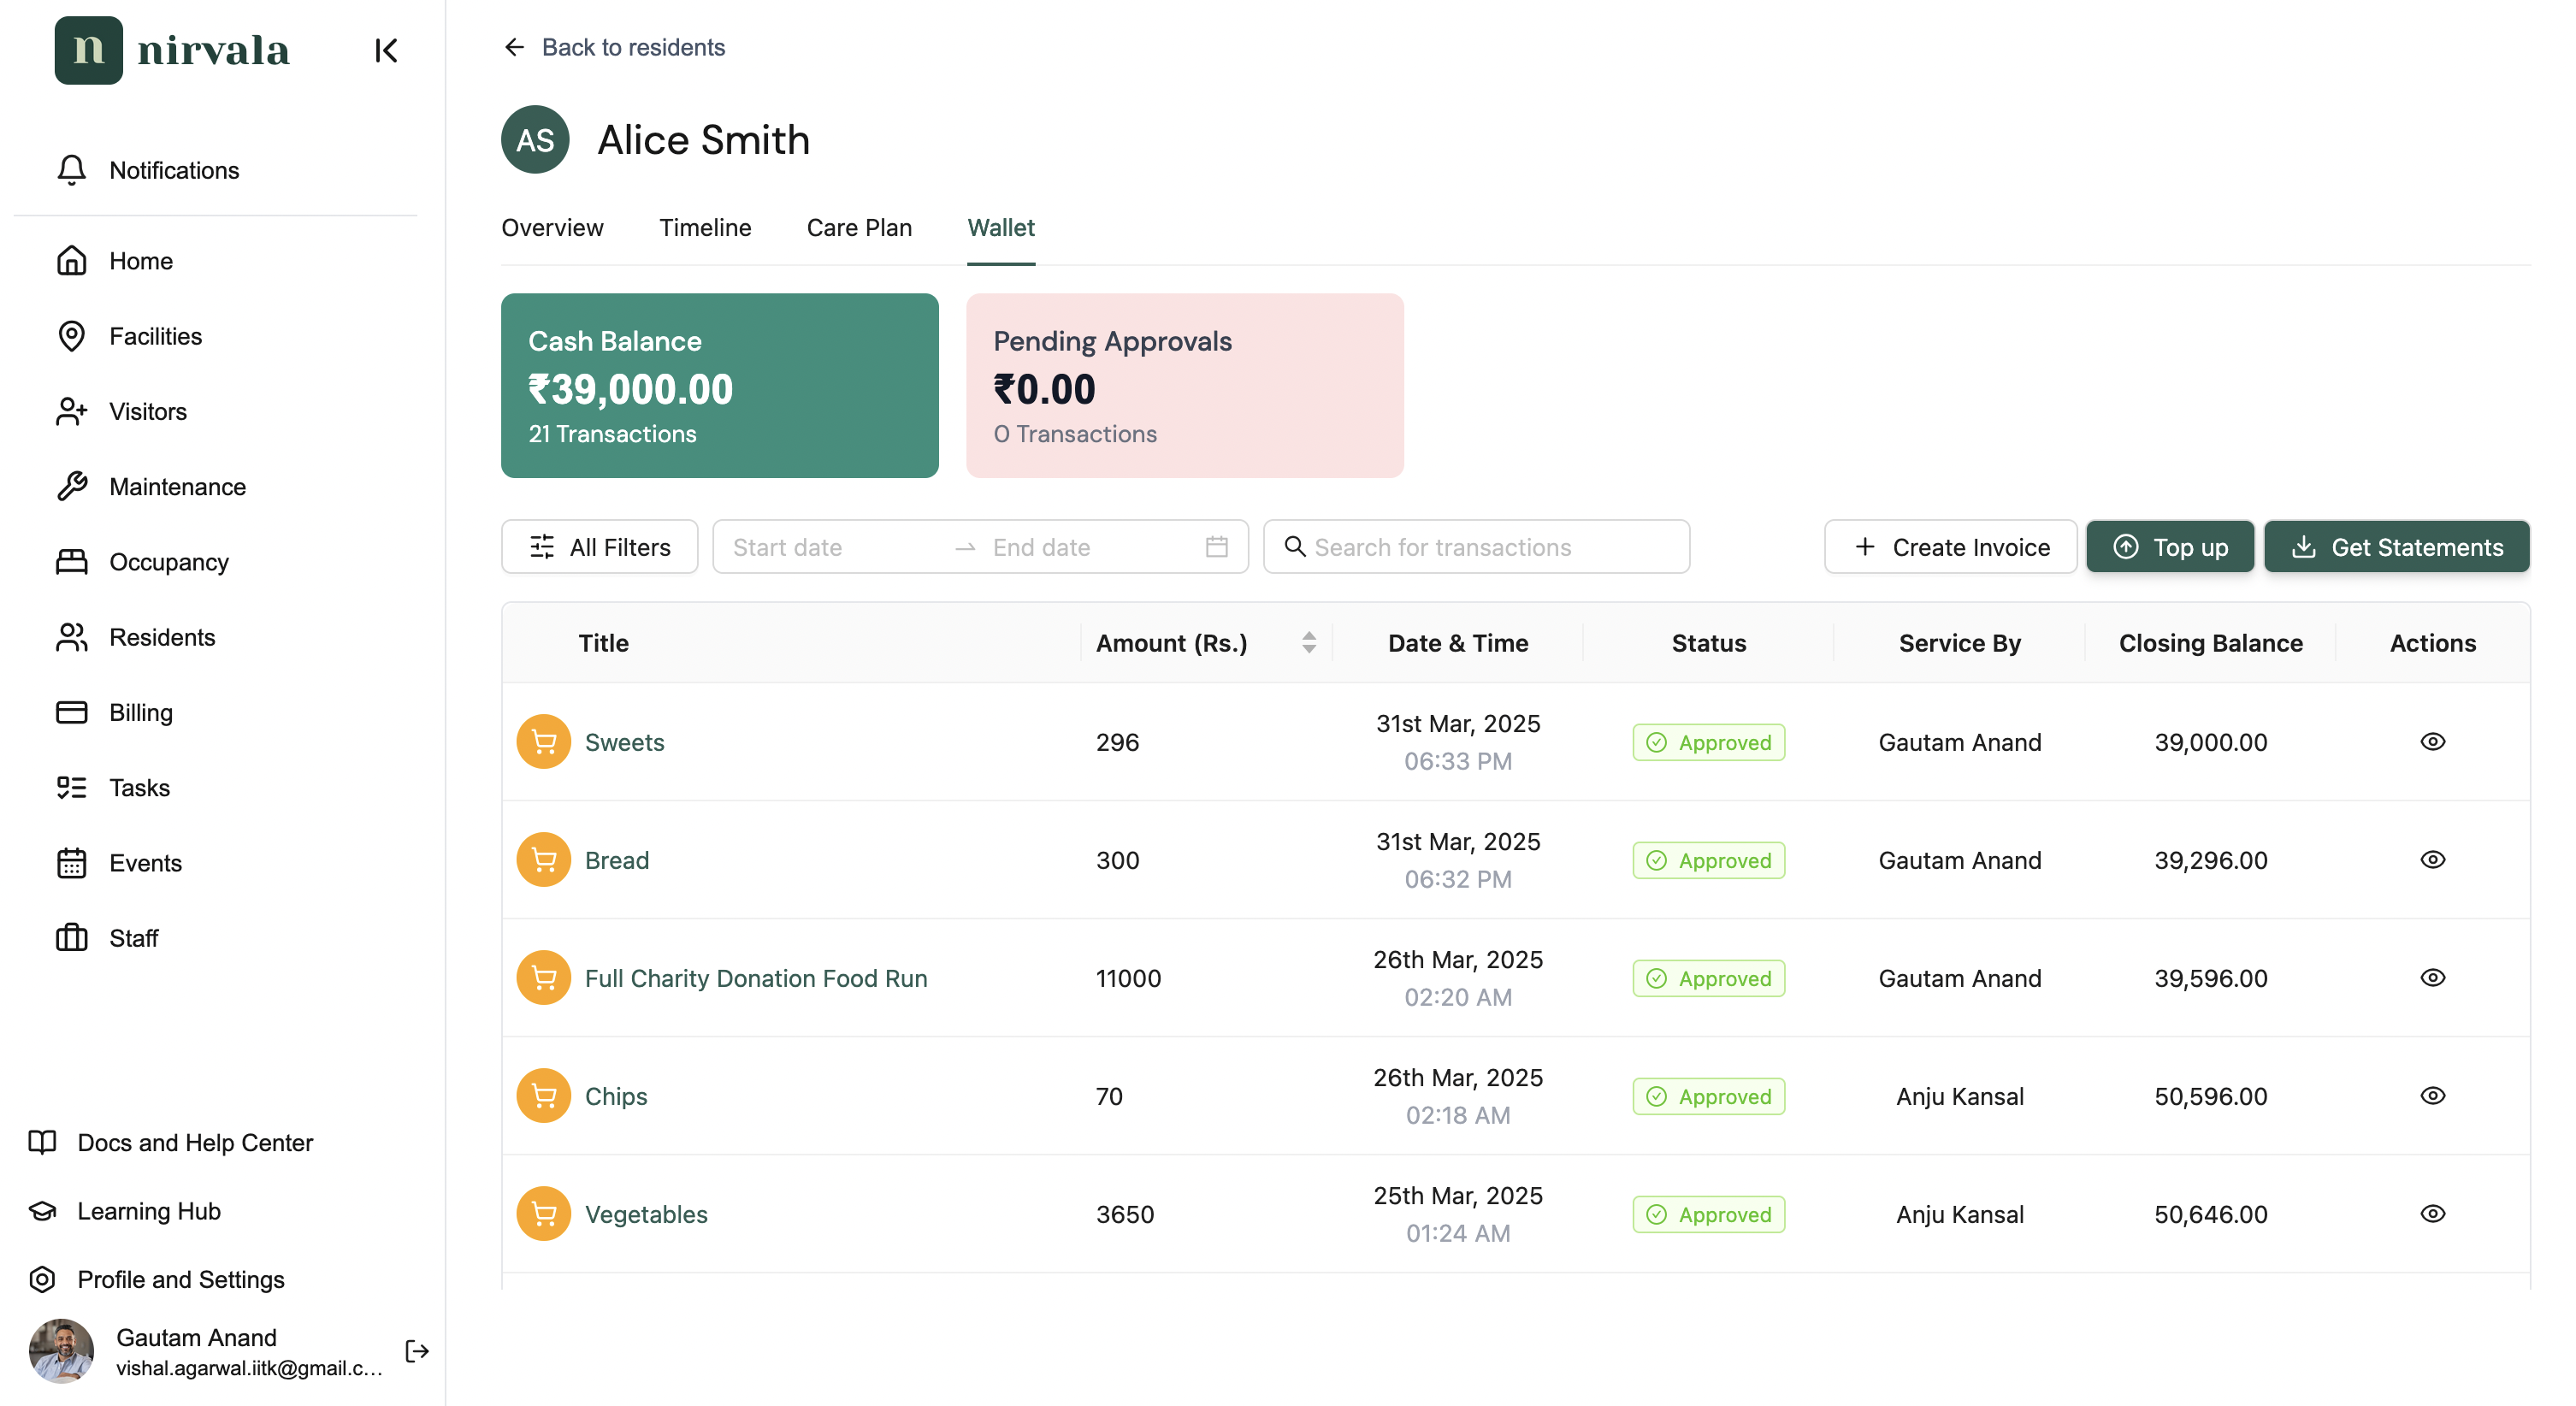The height and width of the screenshot is (1406, 2576).
Task: Switch to the Timeline tab
Action: coord(704,228)
